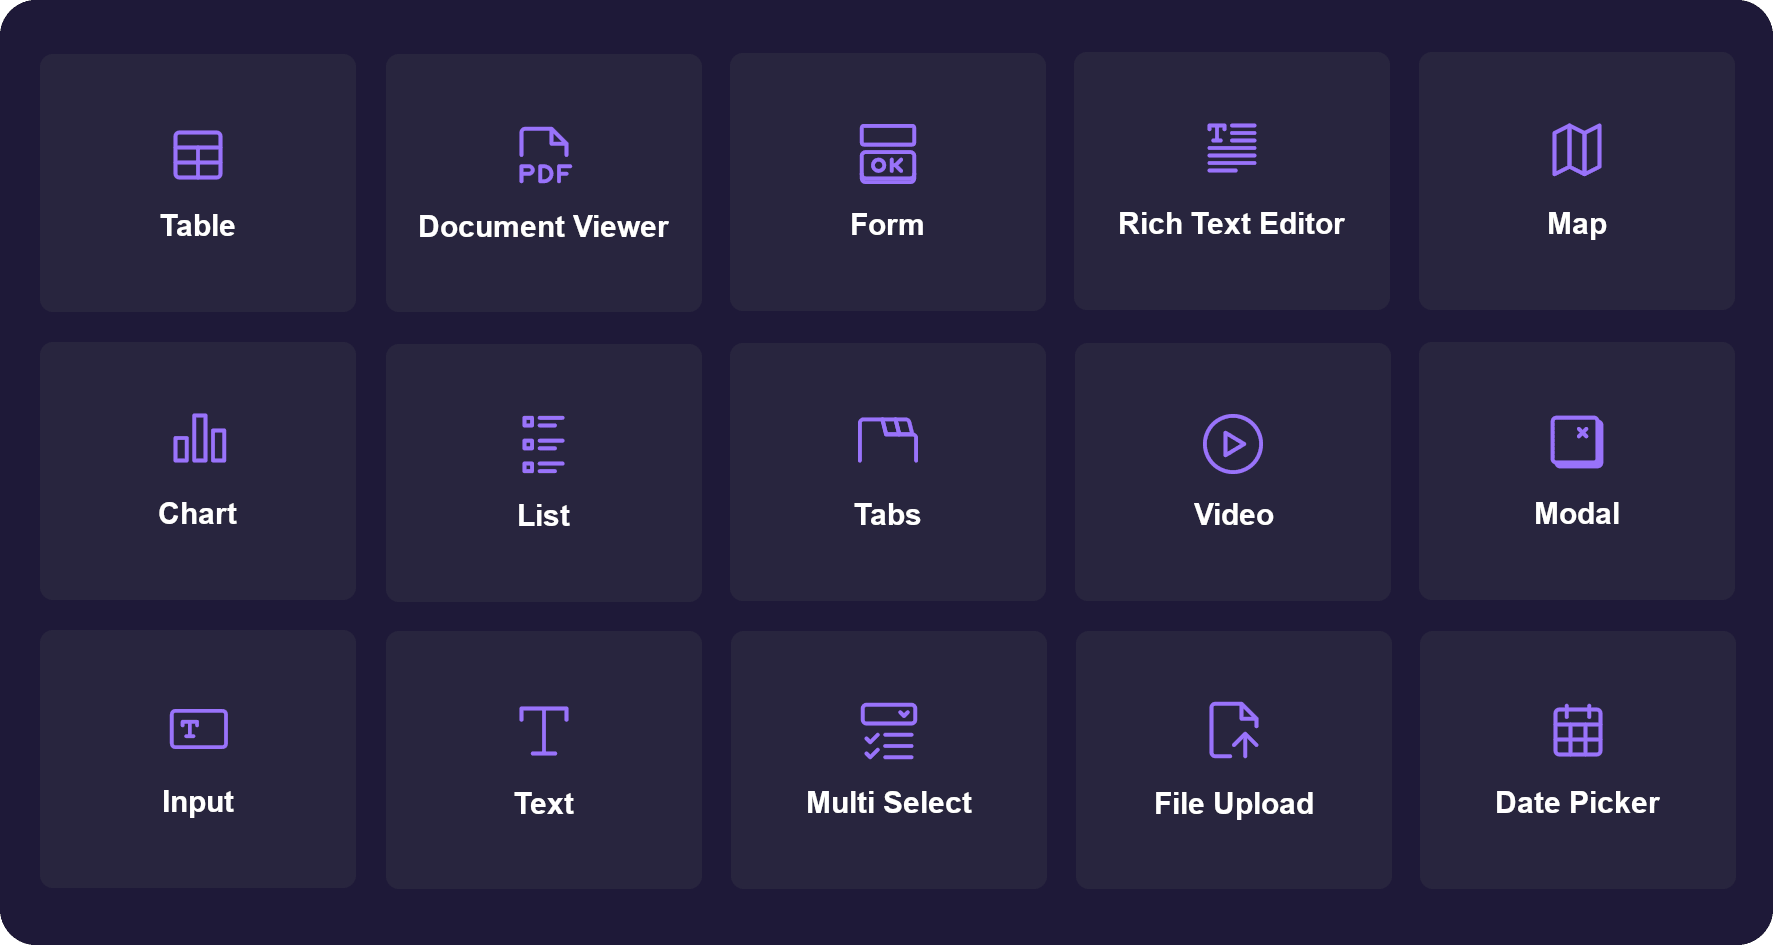Select the PDF Document Viewer icon
This screenshot has height=945, width=1773.
point(544,156)
